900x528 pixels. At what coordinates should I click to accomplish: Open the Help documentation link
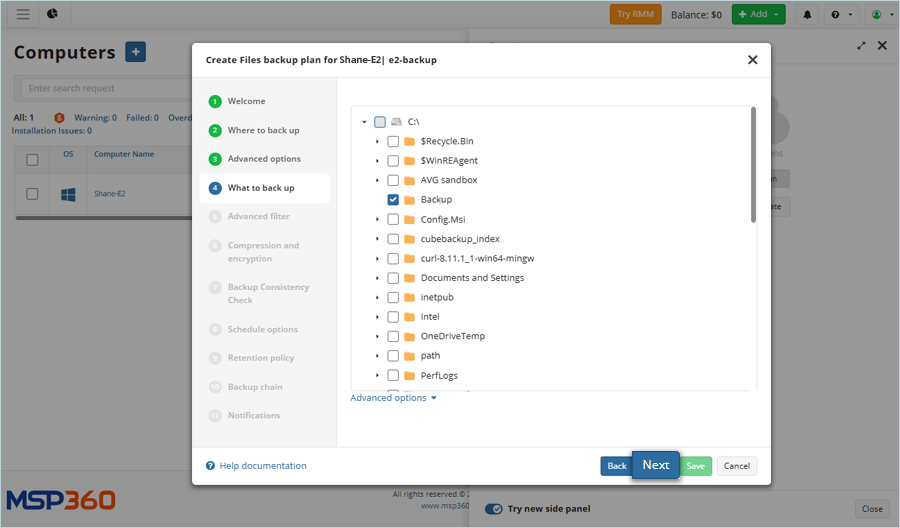coord(262,466)
